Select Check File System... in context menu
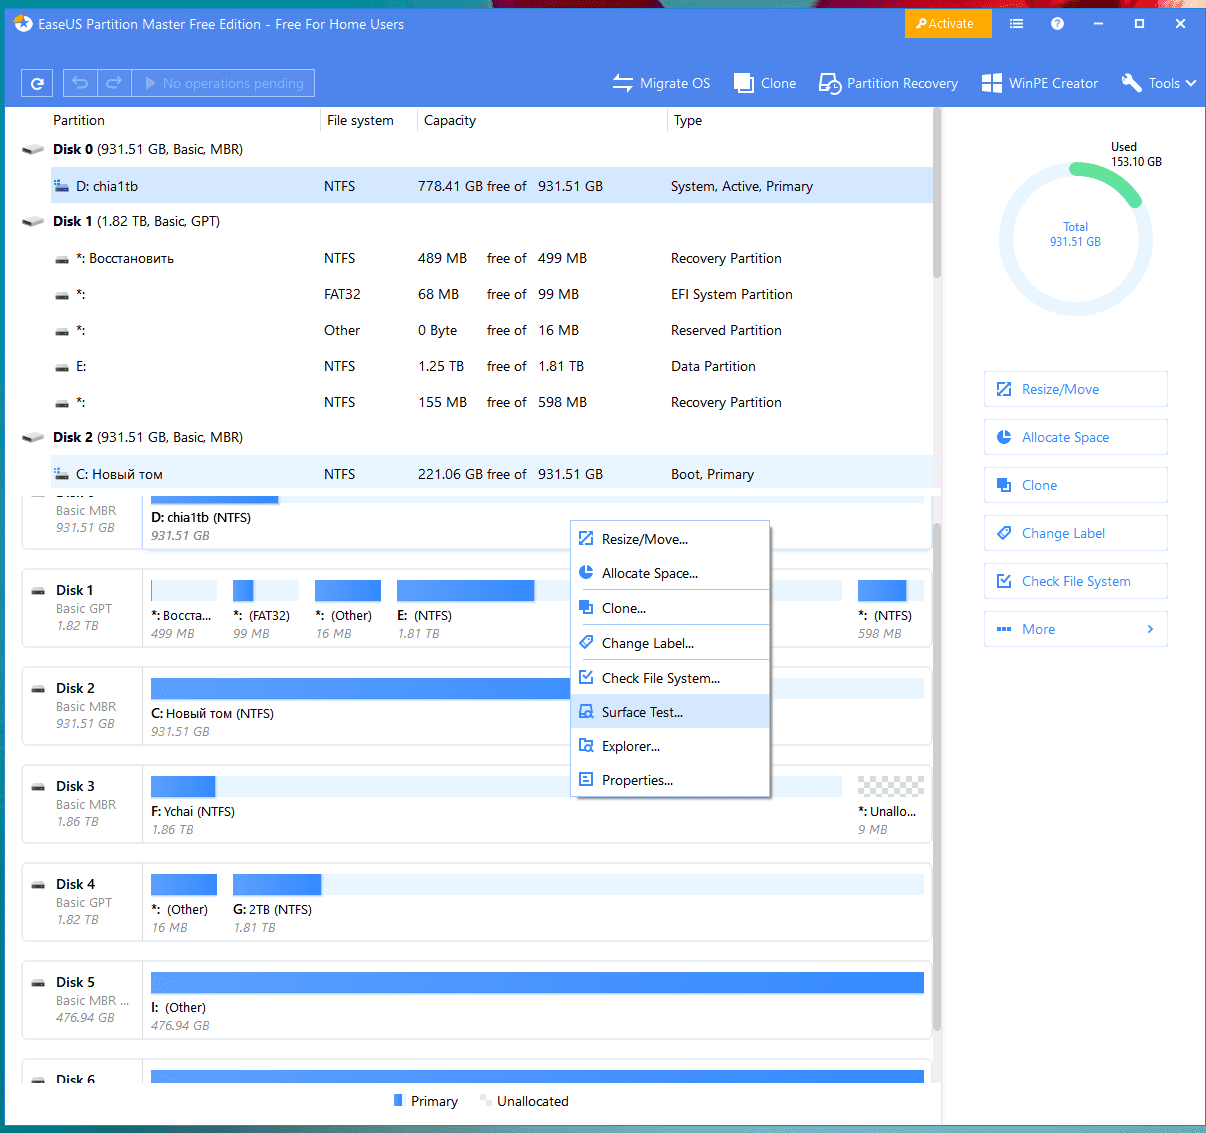The width and height of the screenshot is (1206, 1133). click(x=670, y=678)
